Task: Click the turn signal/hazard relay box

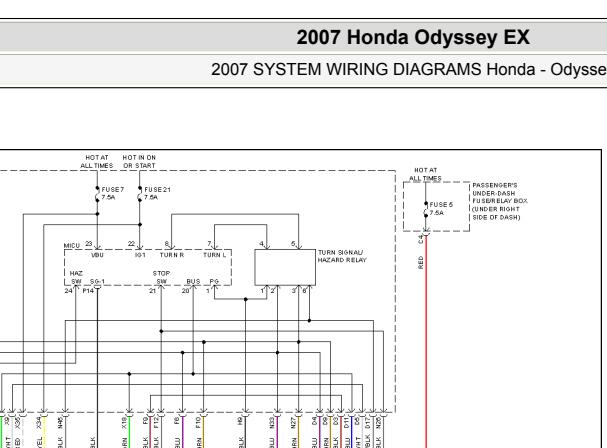Action: (285, 268)
